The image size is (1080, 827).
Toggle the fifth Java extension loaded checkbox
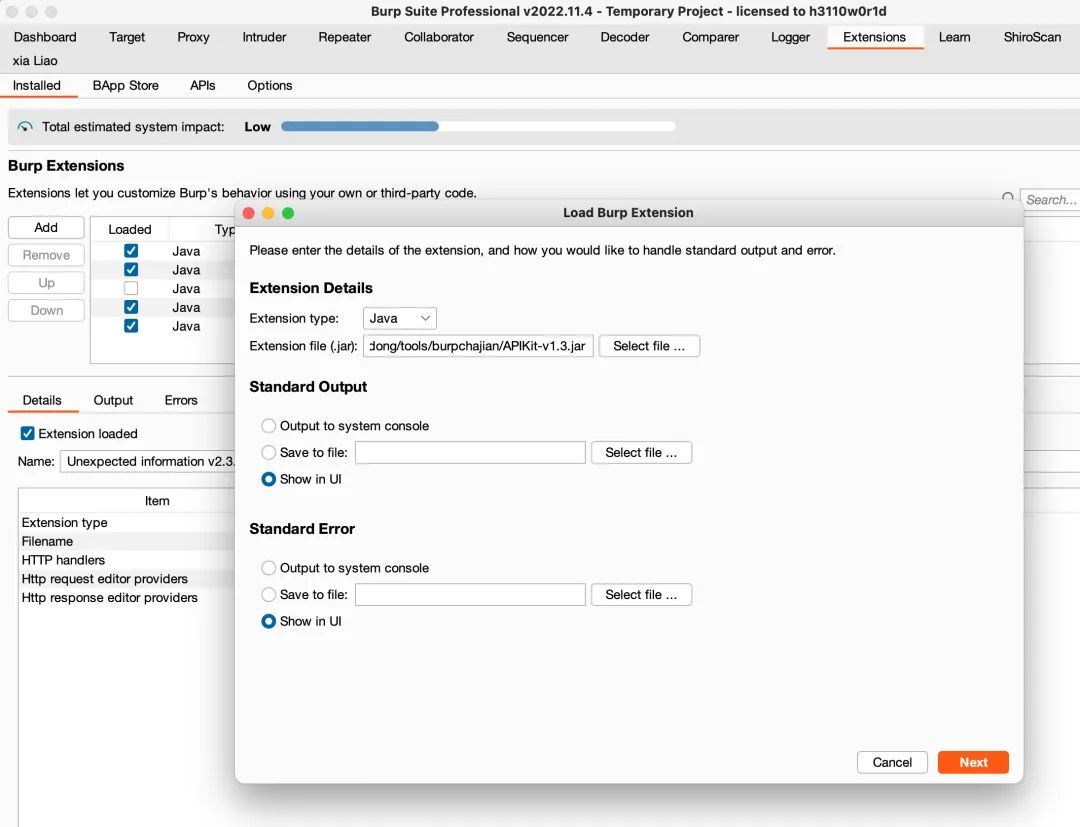tap(131, 326)
